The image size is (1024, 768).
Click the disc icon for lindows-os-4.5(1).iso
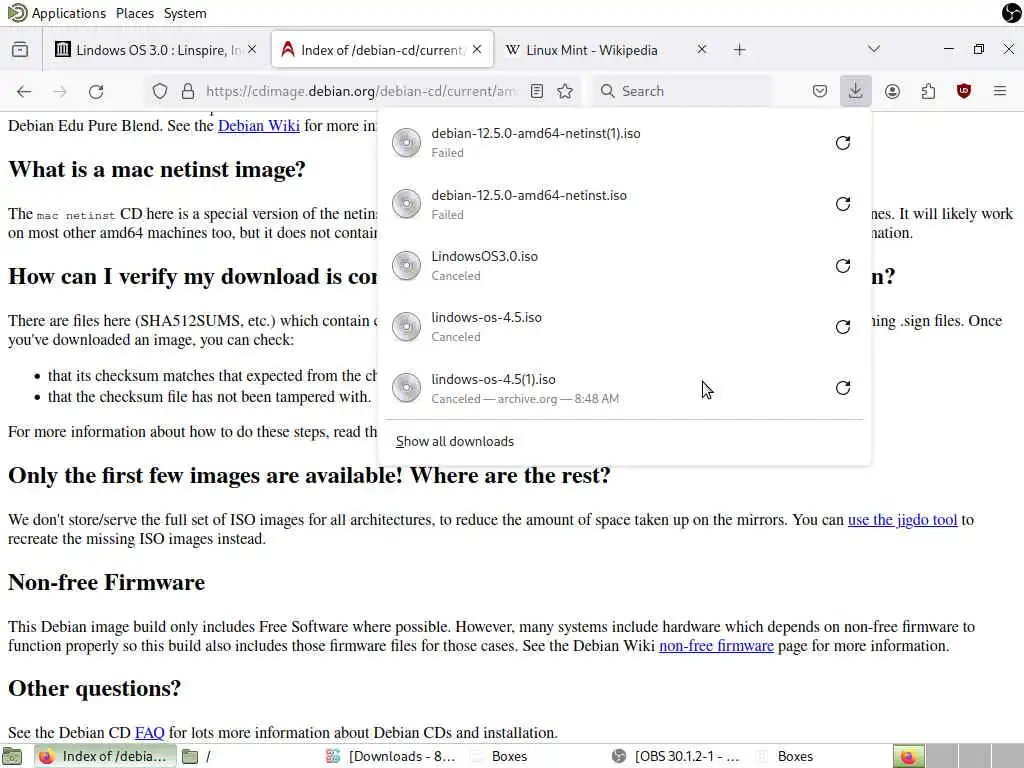click(x=406, y=388)
